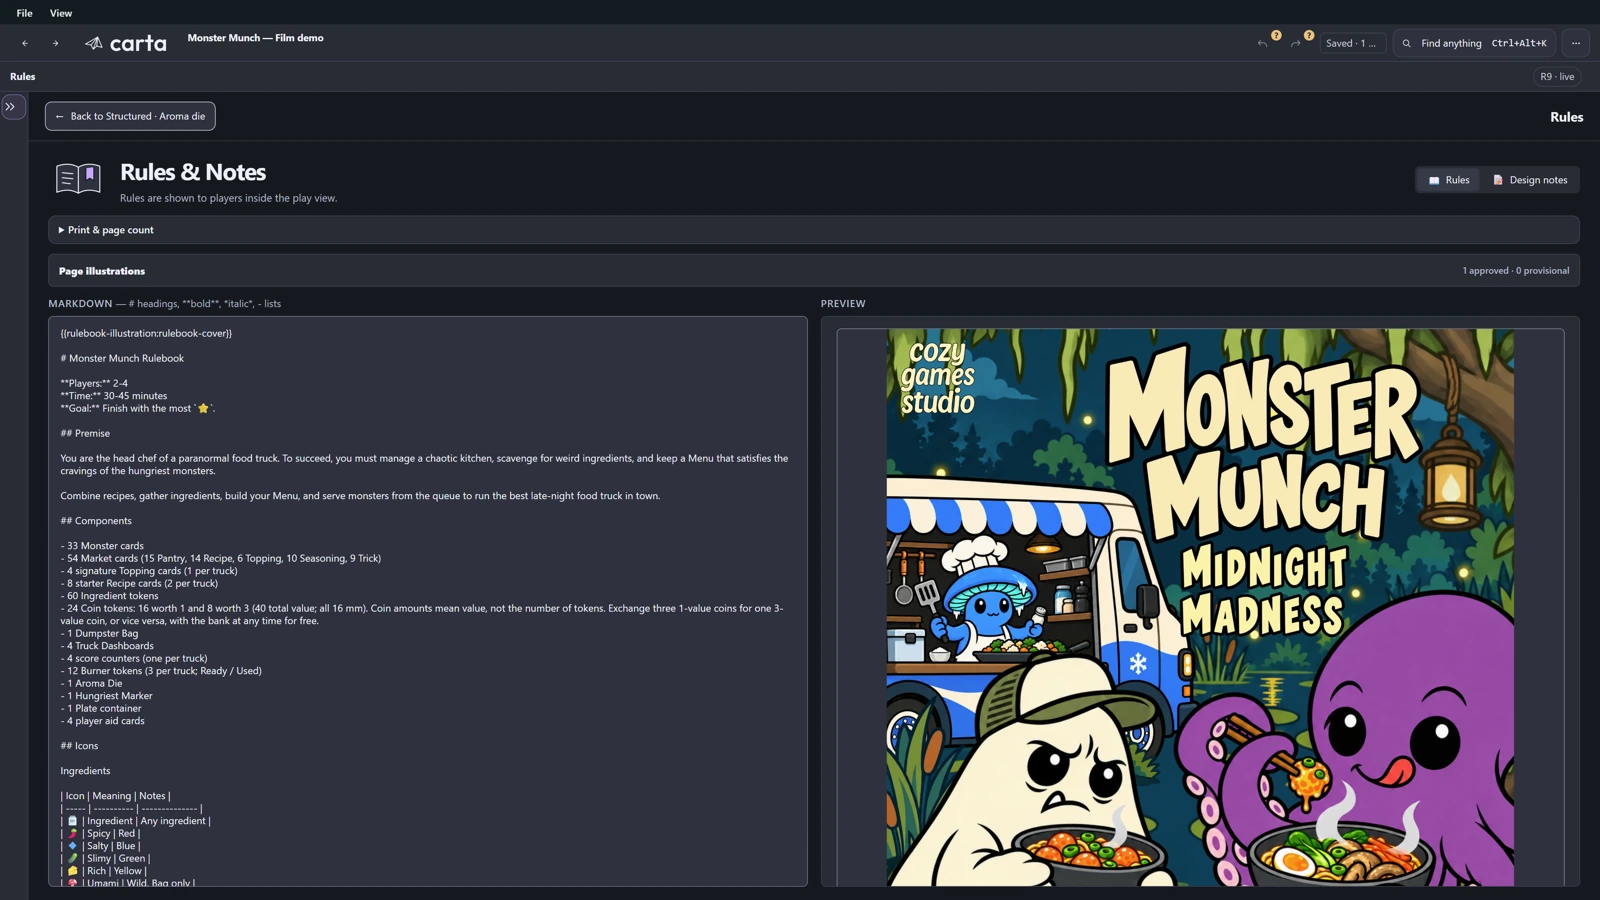Open the View menu
This screenshot has height=900, width=1600.
coord(61,13)
